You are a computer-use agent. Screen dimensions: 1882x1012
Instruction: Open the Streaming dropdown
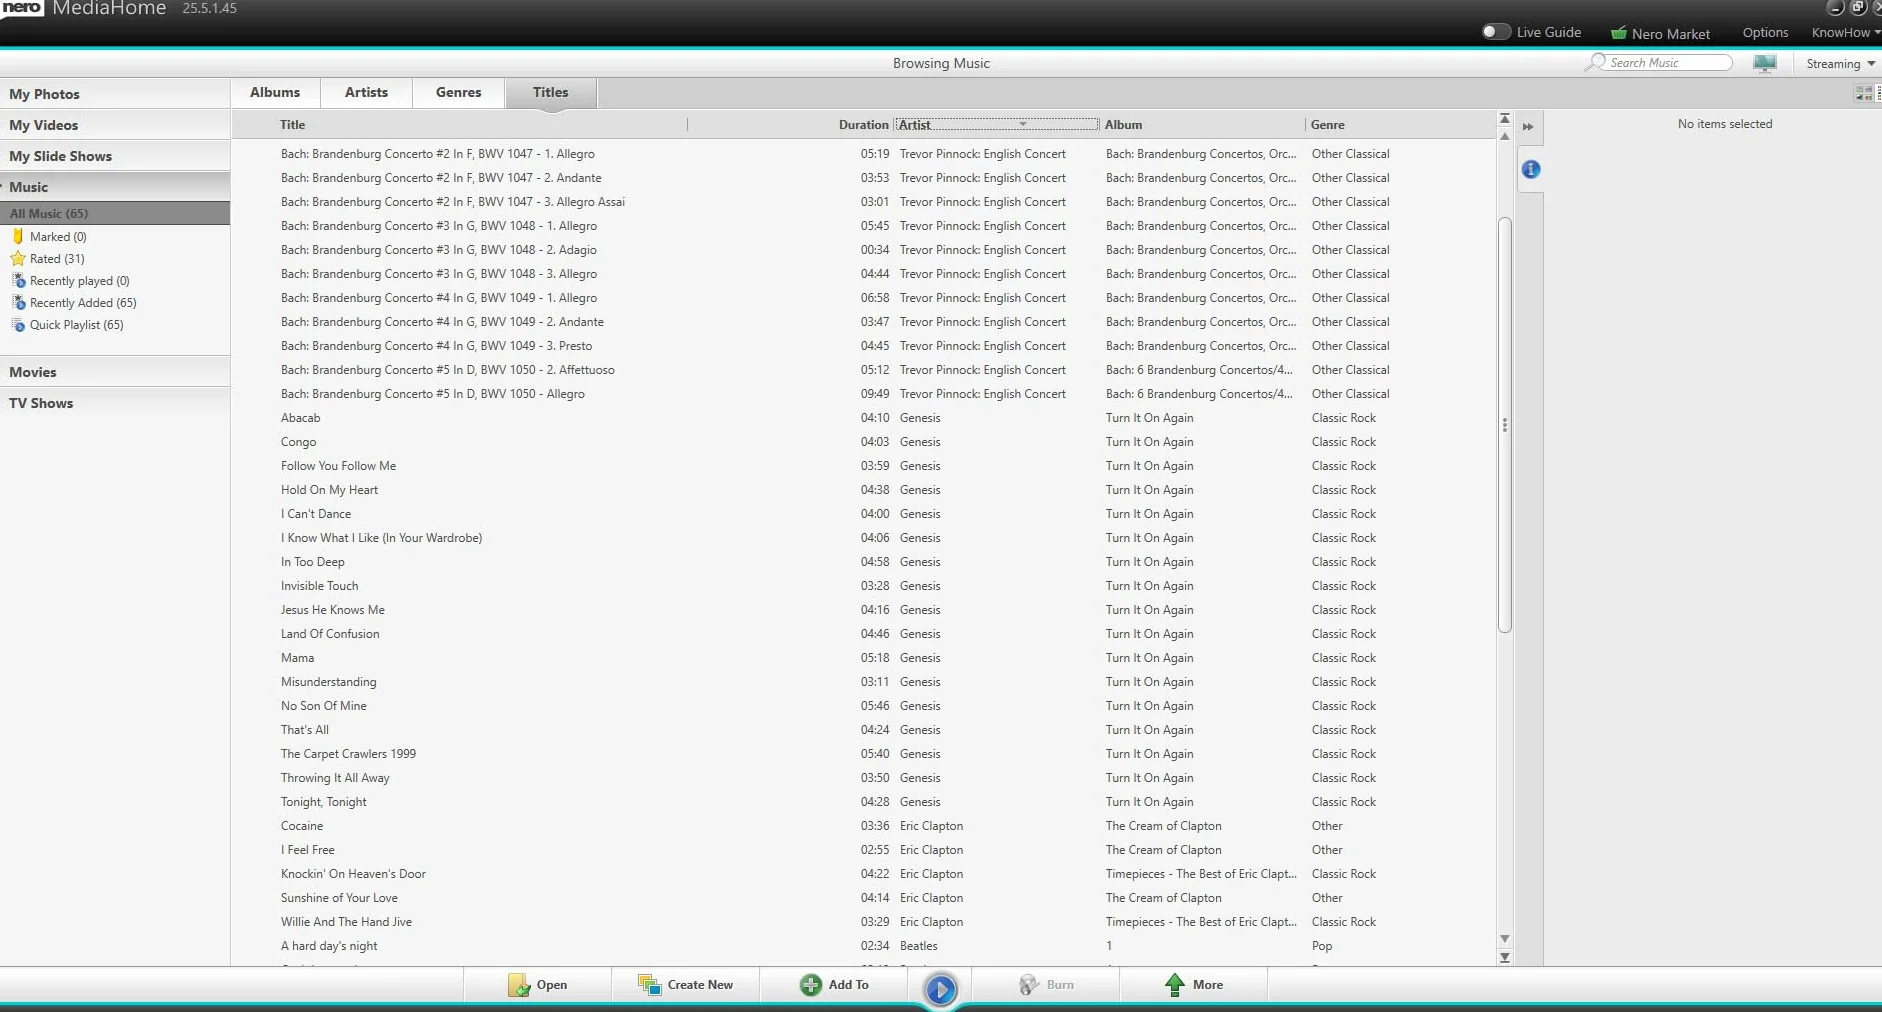(x=1840, y=64)
